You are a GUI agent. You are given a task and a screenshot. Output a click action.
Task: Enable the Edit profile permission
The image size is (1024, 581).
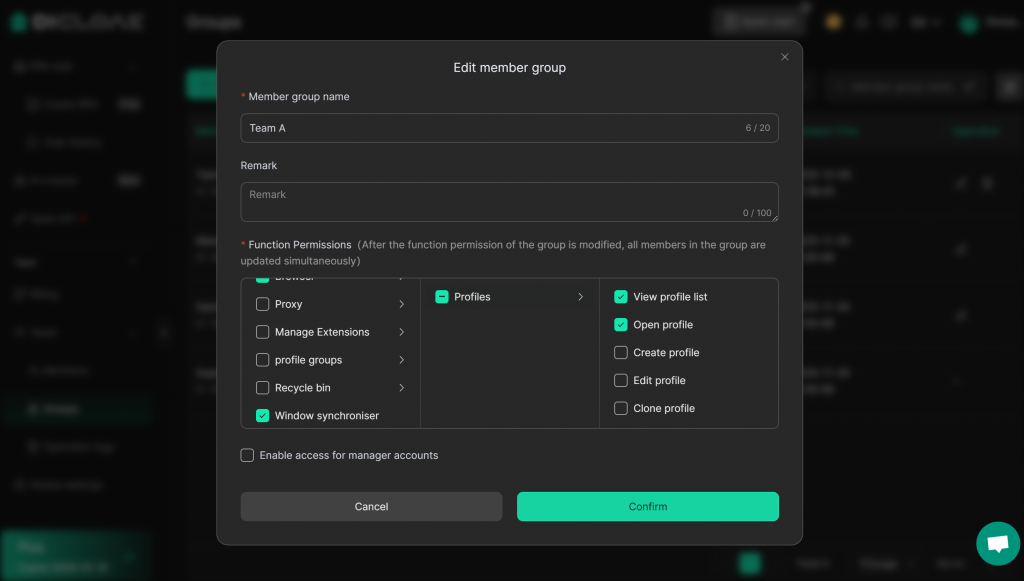621,381
